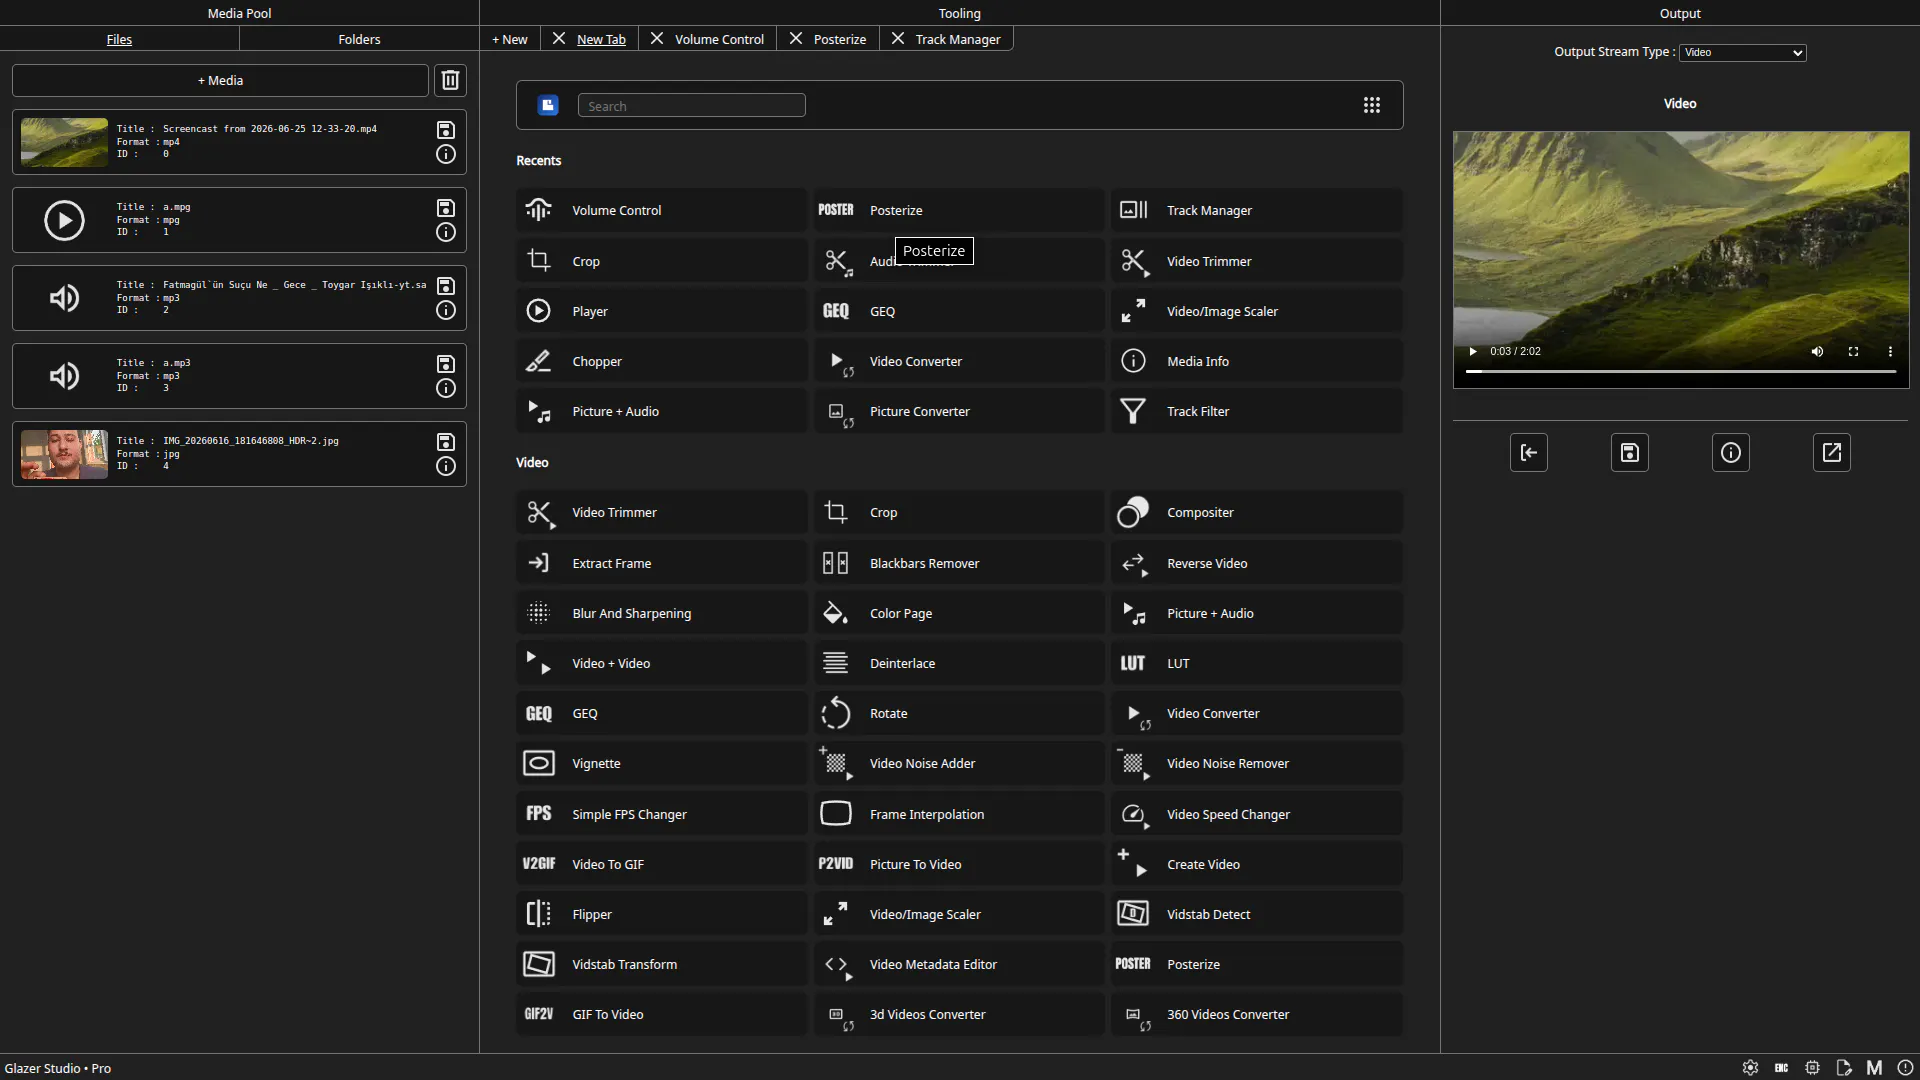Image resolution: width=1920 pixels, height=1080 pixels.
Task: Open Video Metadata Editor tool
Action: [959, 964]
